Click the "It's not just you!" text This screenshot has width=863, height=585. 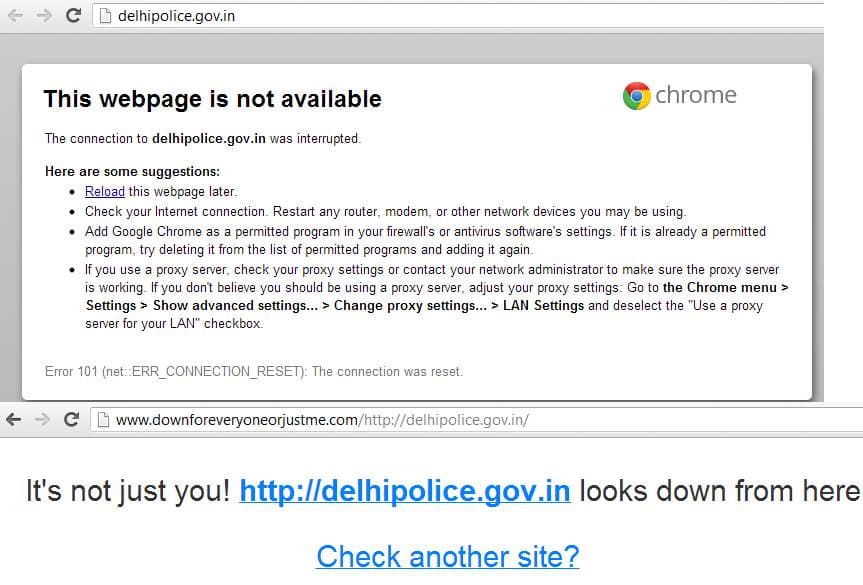click(128, 491)
